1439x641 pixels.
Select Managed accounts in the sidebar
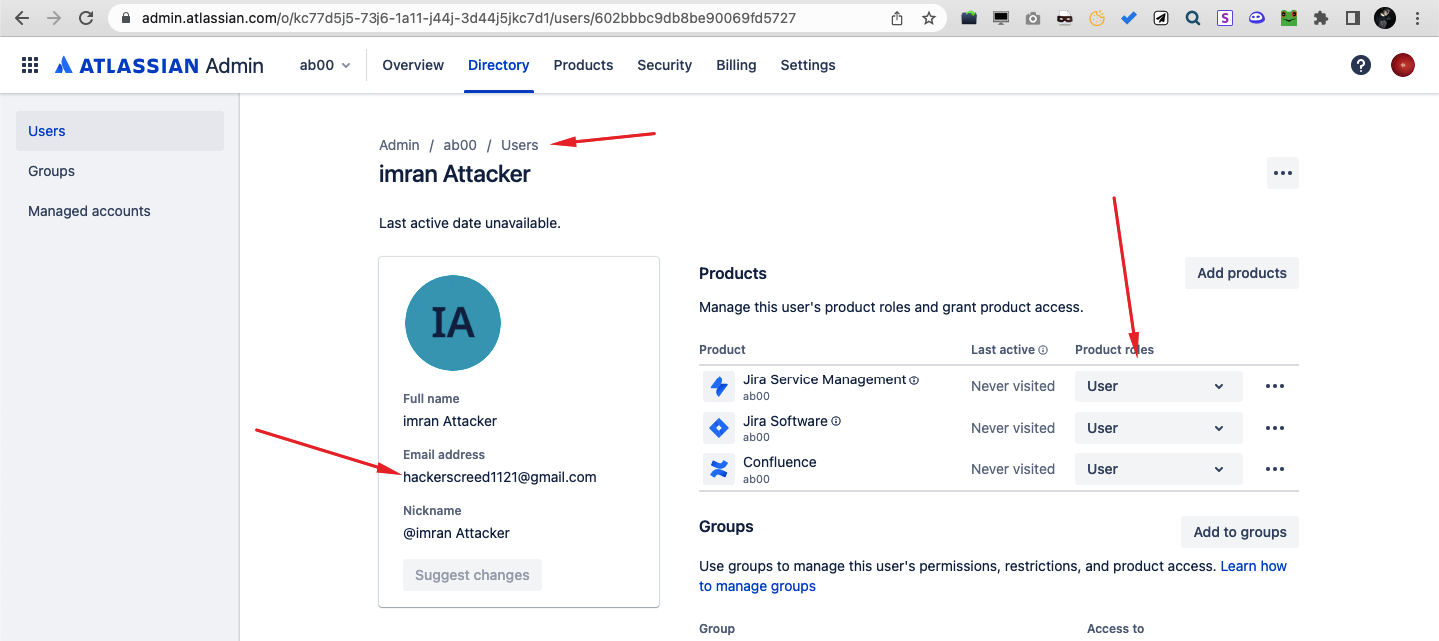[120, 211]
